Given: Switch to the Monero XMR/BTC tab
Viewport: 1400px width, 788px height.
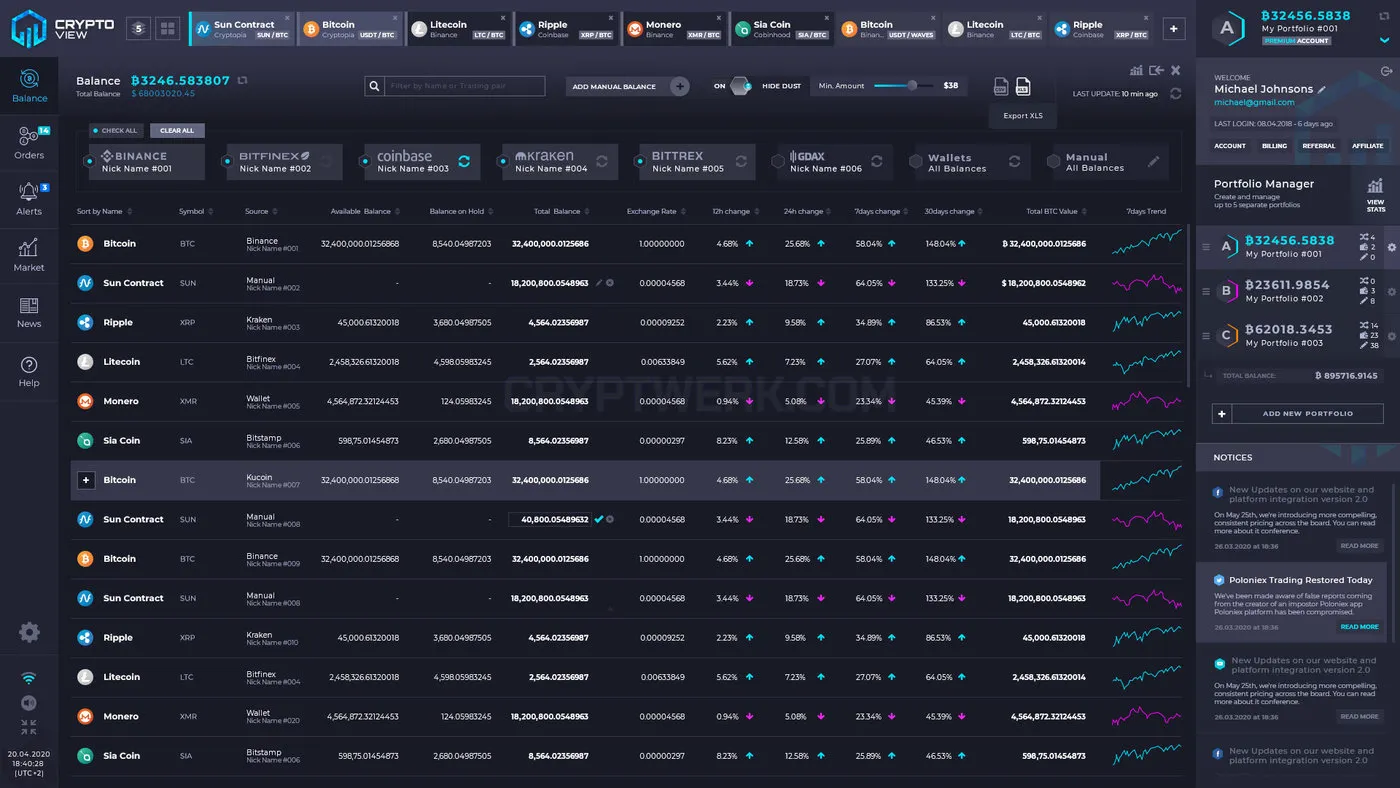Looking at the screenshot, I should (673, 29).
